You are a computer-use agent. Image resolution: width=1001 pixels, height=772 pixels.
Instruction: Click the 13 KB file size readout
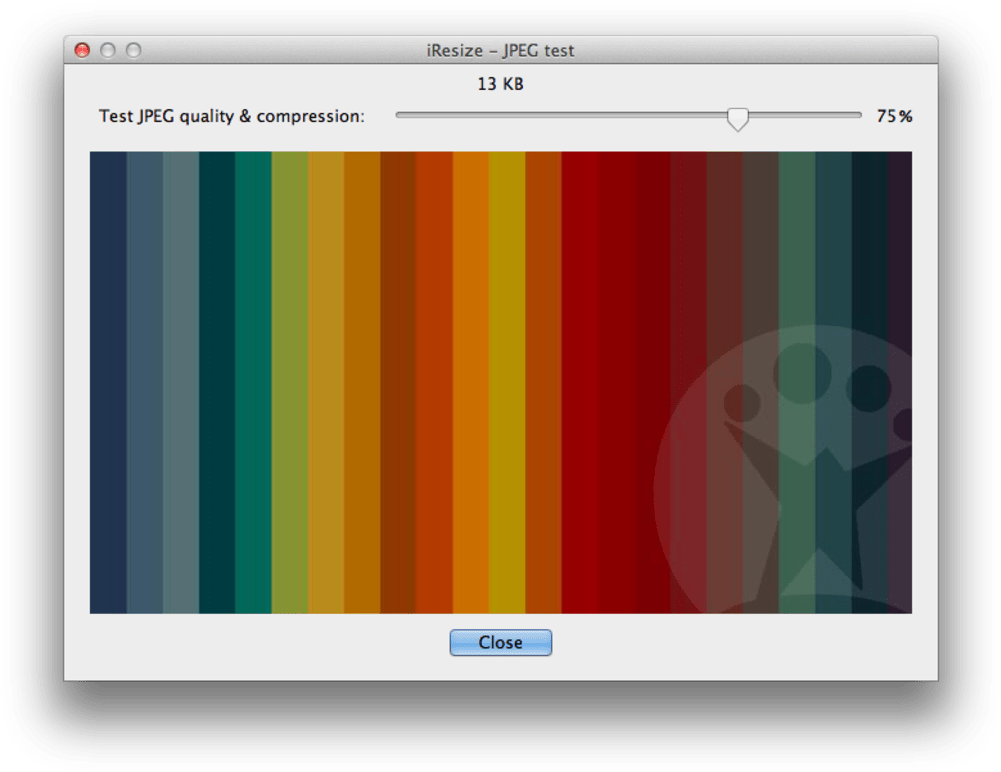click(500, 85)
